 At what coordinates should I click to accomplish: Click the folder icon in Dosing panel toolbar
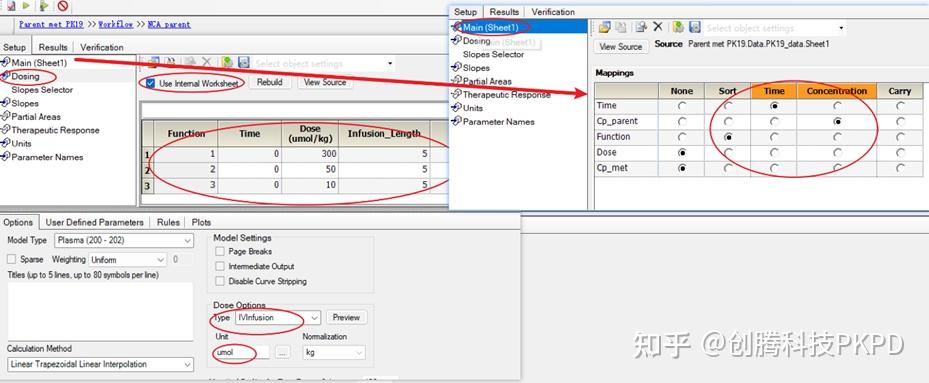click(153, 62)
